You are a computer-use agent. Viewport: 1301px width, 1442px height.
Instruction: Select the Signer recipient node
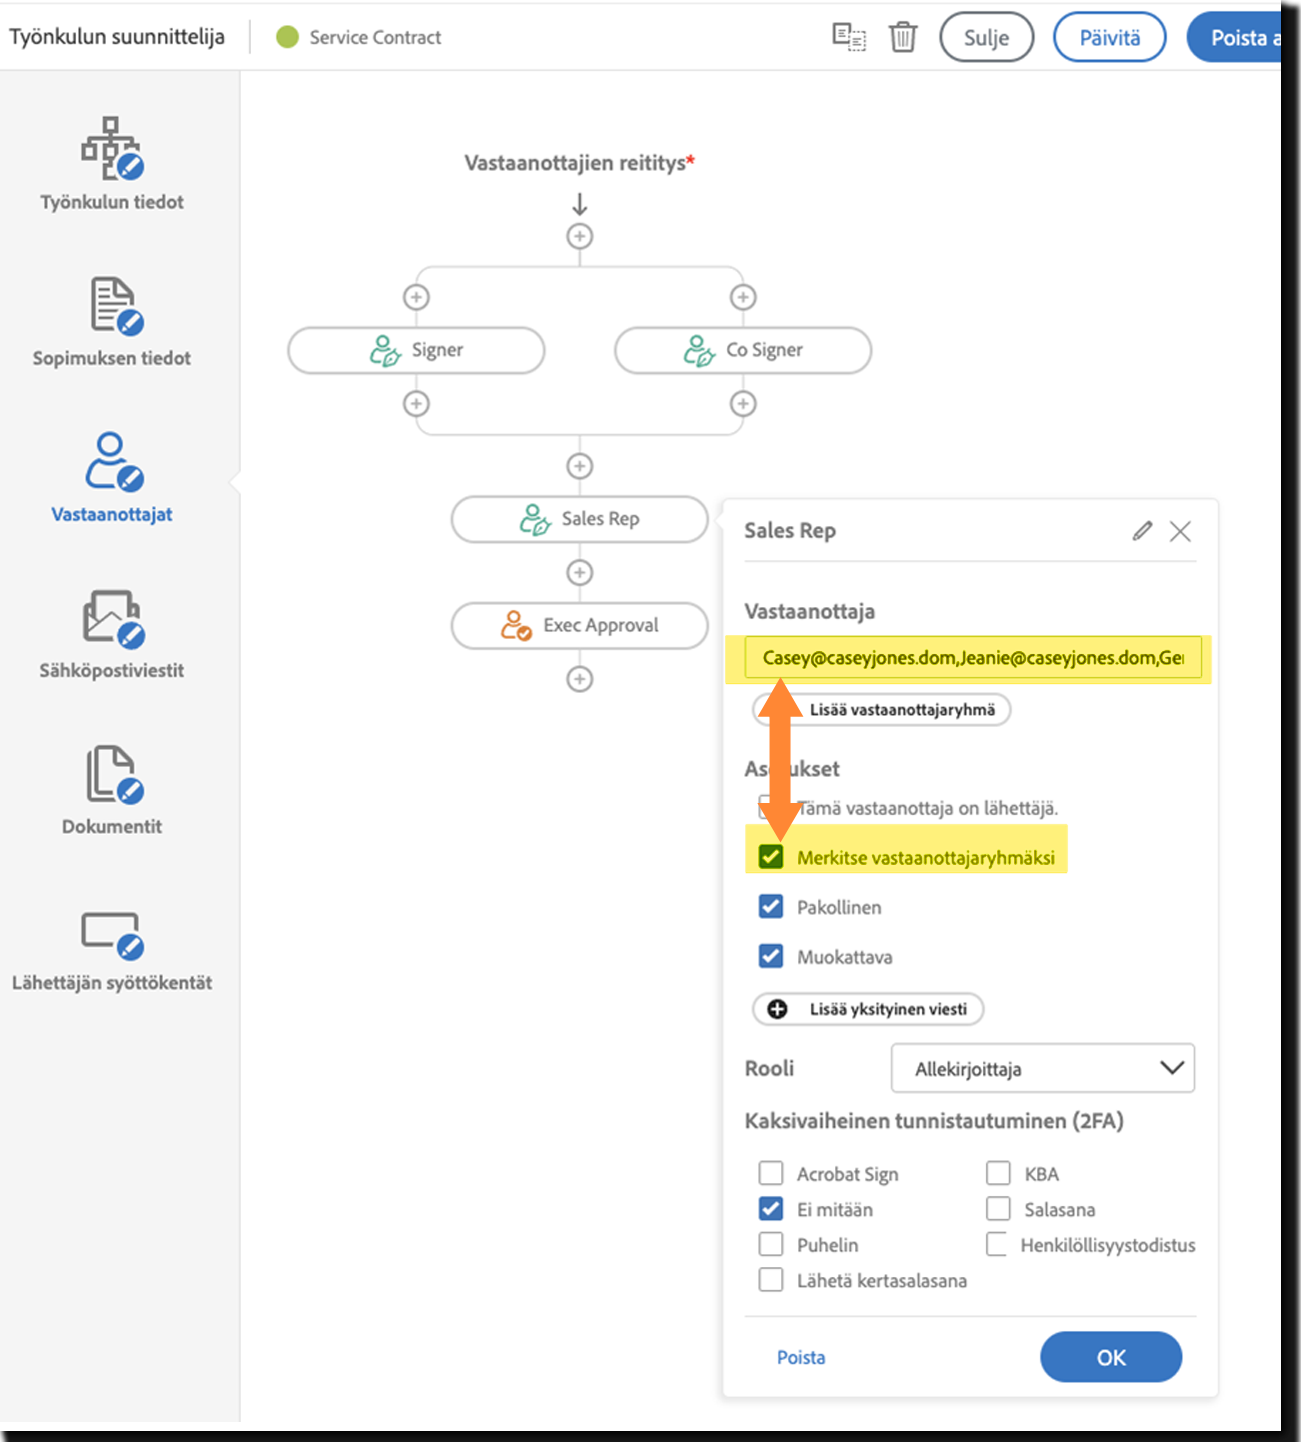(416, 351)
